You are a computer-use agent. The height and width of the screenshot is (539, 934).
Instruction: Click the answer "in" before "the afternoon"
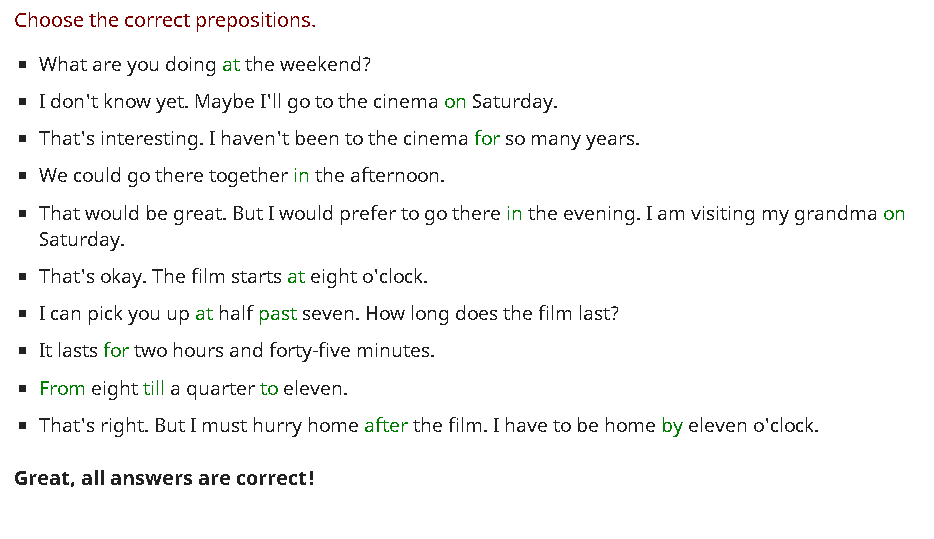[x=301, y=176]
